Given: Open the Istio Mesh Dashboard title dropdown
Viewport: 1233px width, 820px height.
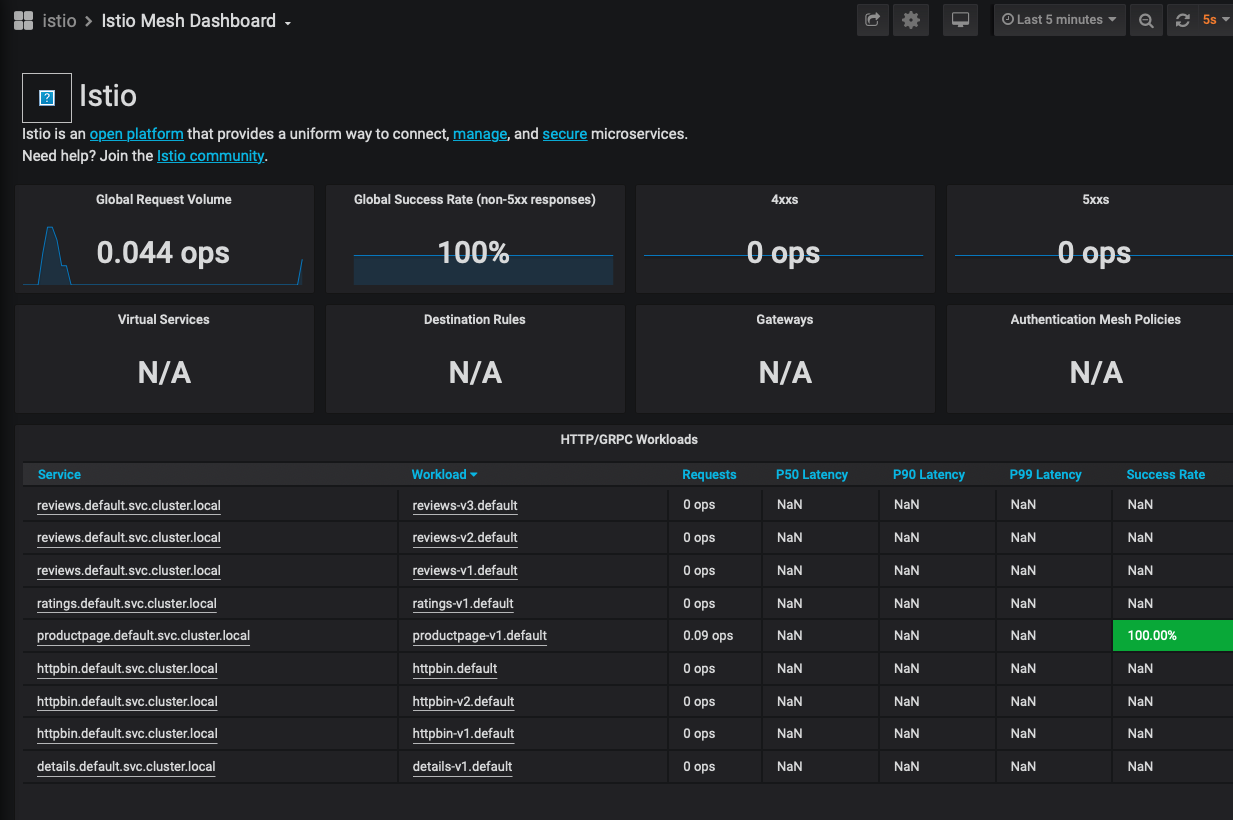Looking at the screenshot, I should (197, 21).
